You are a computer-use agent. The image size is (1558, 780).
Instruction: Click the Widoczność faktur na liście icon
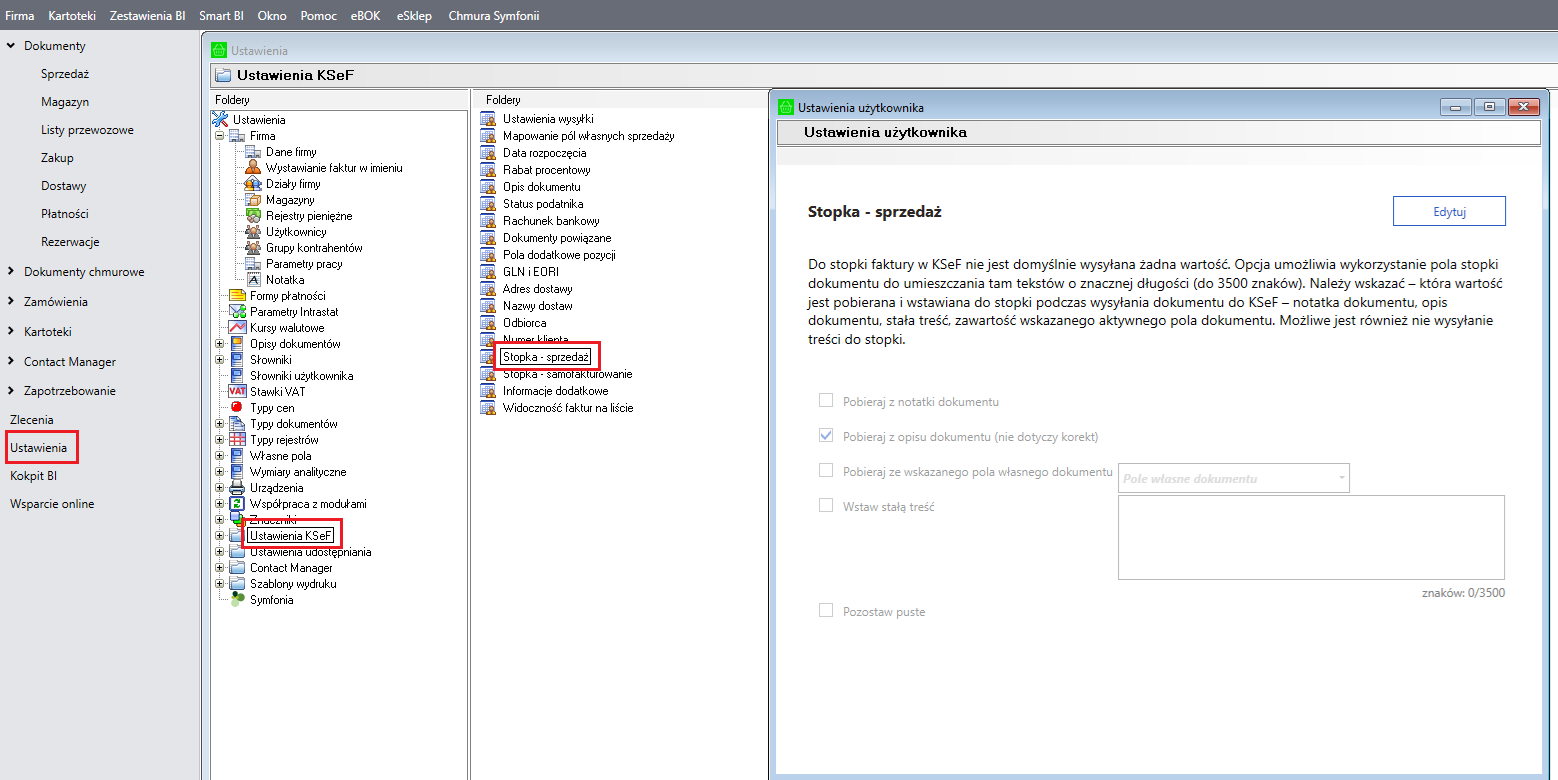[488, 408]
